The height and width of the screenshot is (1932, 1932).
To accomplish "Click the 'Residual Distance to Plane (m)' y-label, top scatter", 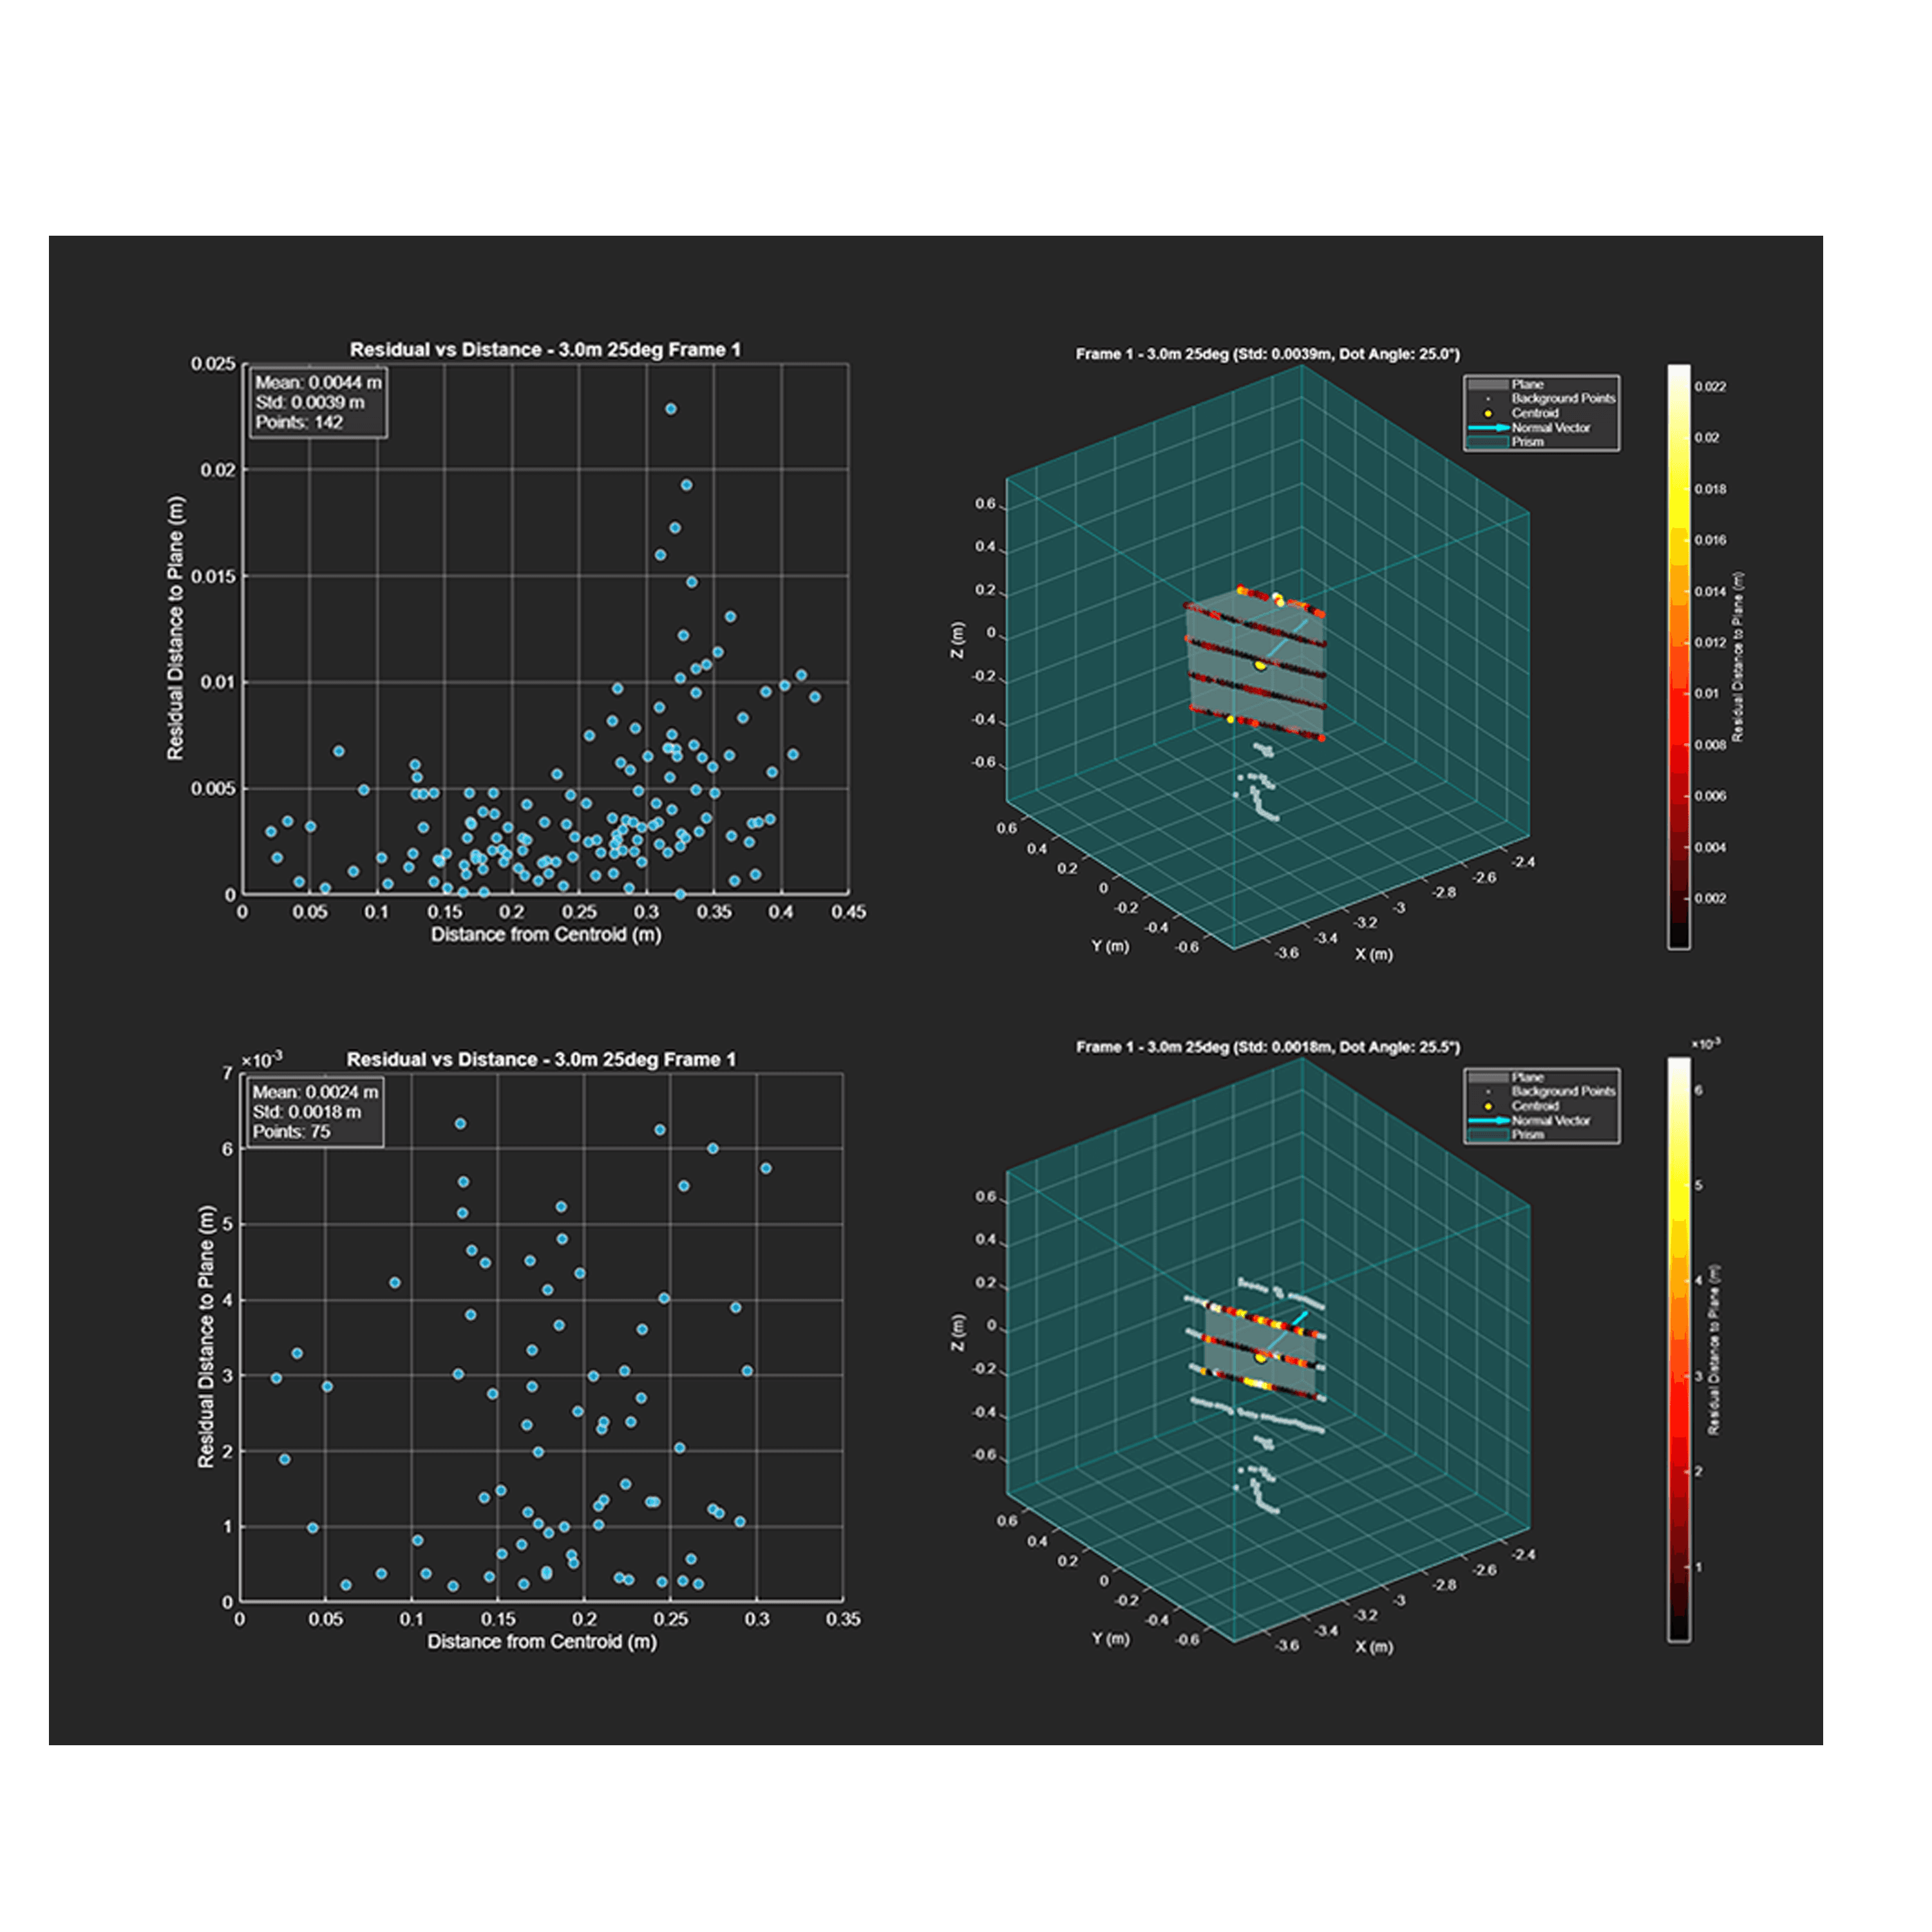I will pyautogui.click(x=176, y=628).
